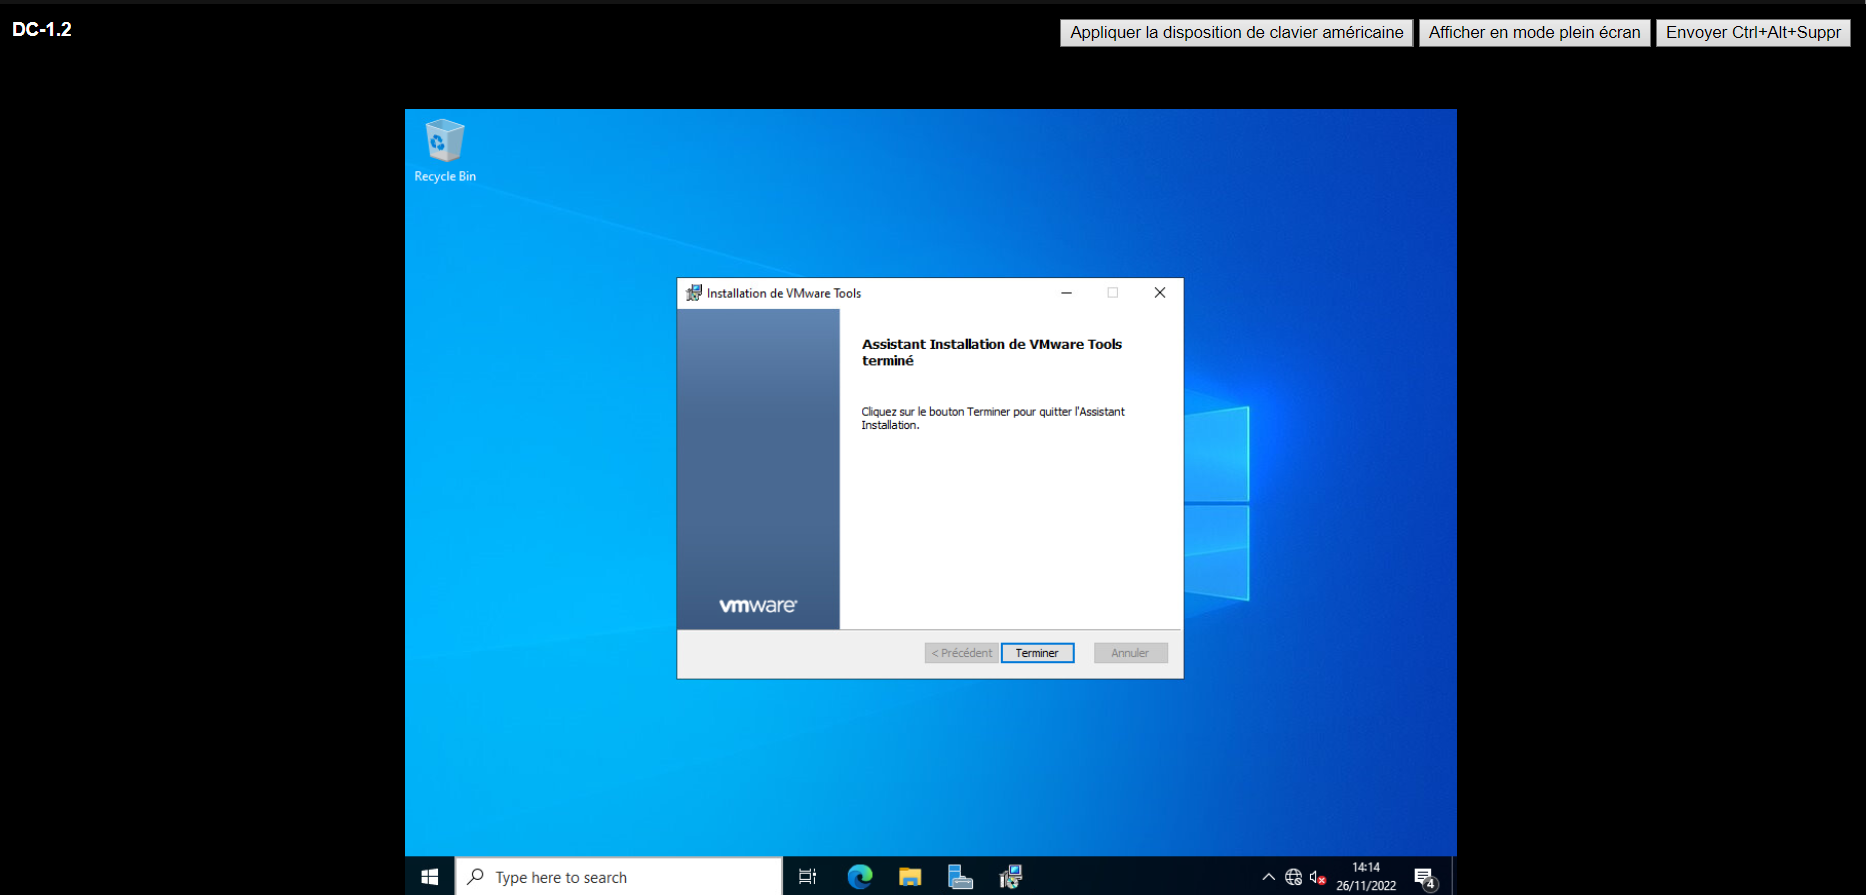Open File Explorer from the taskbar
The width and height of the screenshot is (1866, 895).
pos(910,877)
